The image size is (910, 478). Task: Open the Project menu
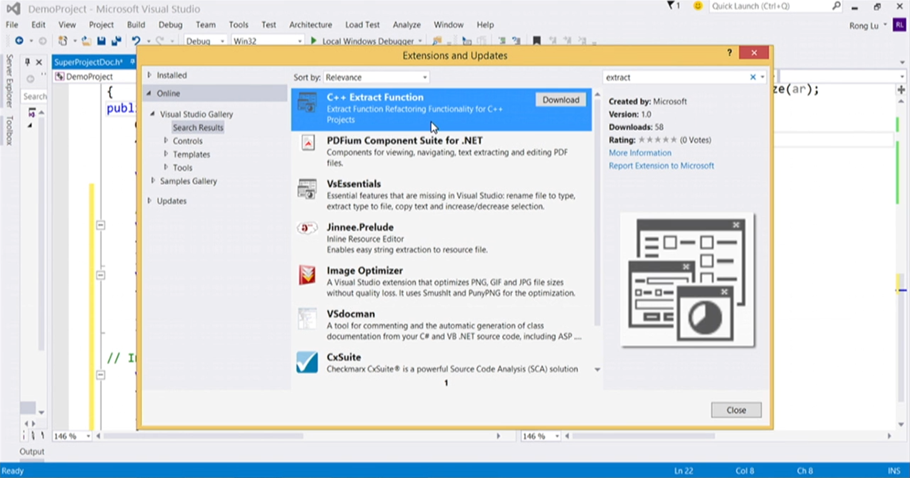point(101,24)
